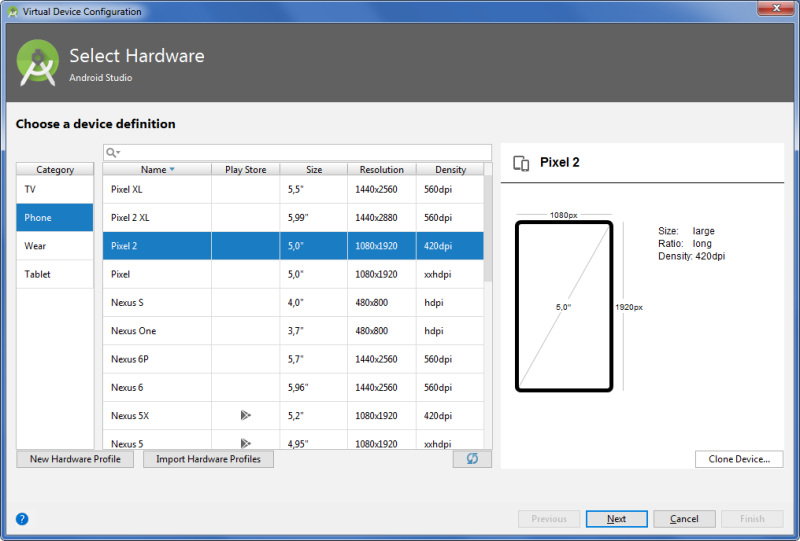Viewport: 800px width, 541px height.
Task: Sort devices by Name column arrow
Action: [172, 169]
